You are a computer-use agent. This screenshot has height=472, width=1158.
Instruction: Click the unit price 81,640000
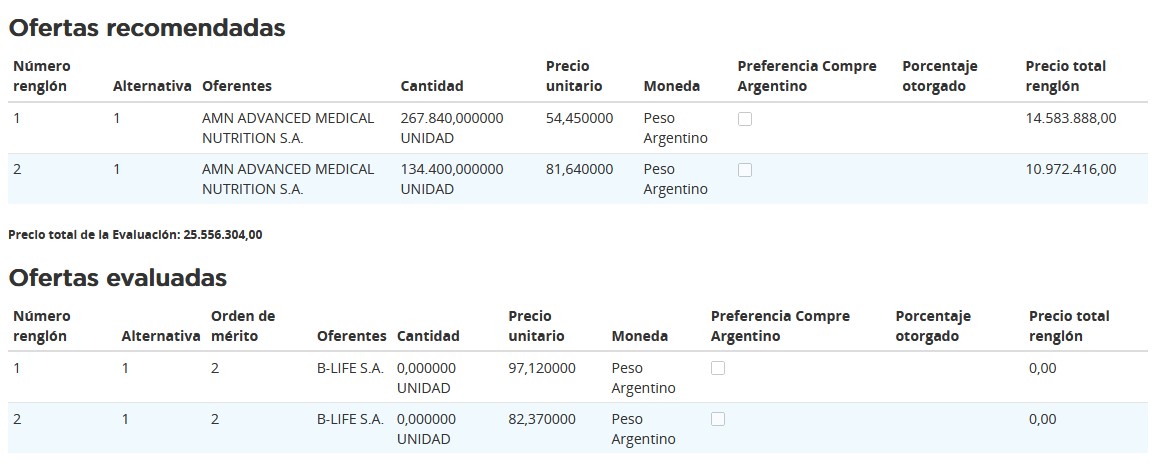pyautogui.click(x=579, y=169)
